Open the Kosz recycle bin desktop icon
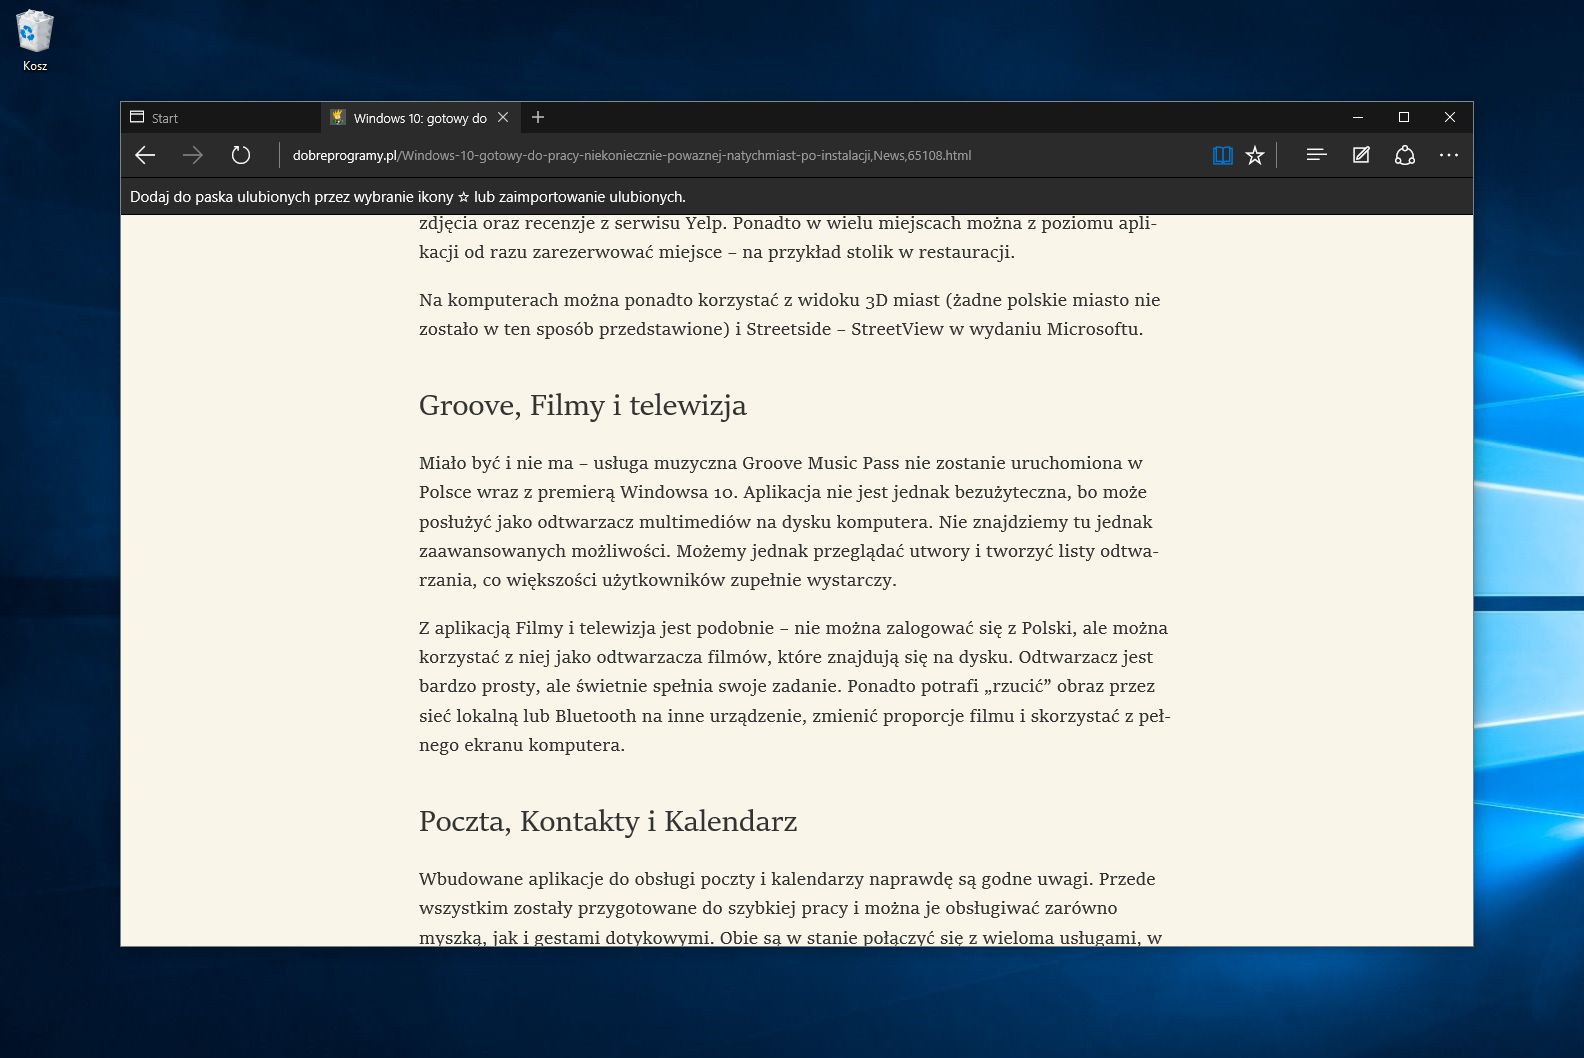The width and height of the screenshot is (1584, 1058). tap(34, 41)
